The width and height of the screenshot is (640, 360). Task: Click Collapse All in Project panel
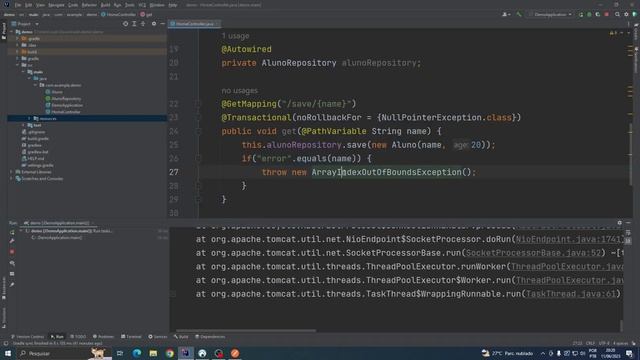tap(143, 24)
